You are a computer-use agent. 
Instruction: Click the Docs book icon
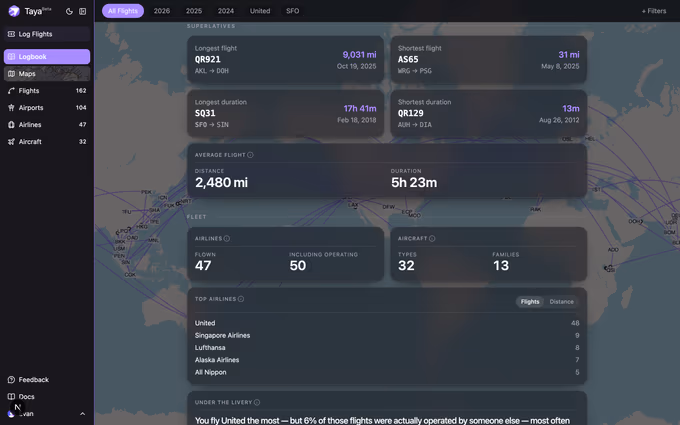11,396
